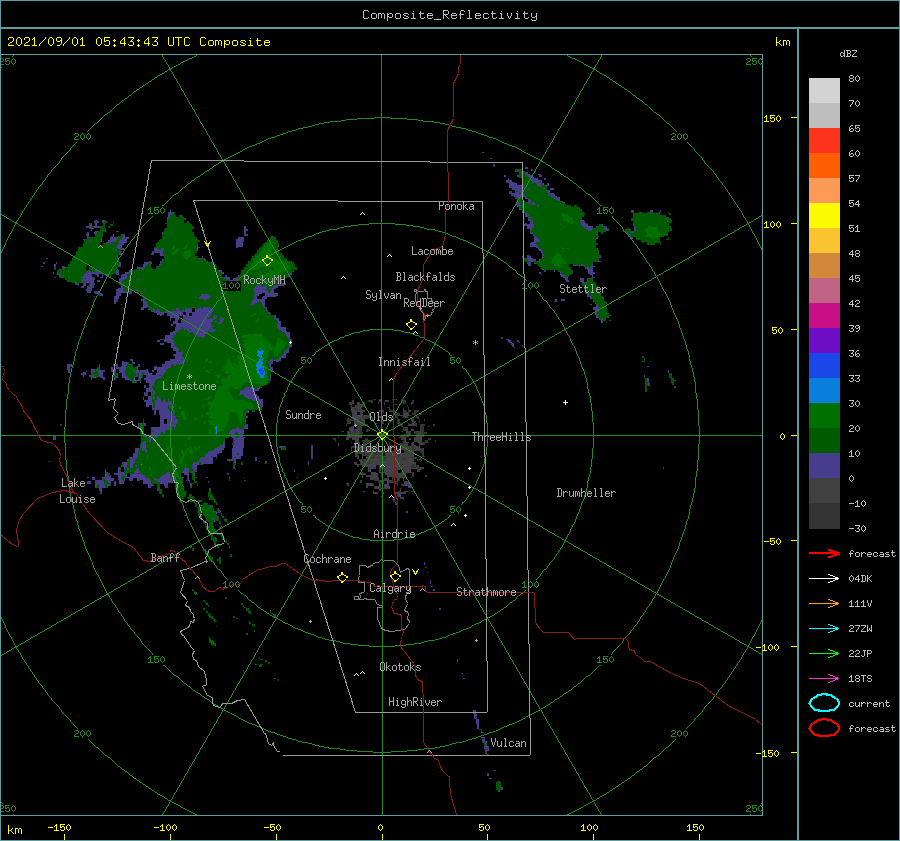Select the bright green 30-20 dBZ swatch
This screenshot has height=841, width=900.
(824, 416)
